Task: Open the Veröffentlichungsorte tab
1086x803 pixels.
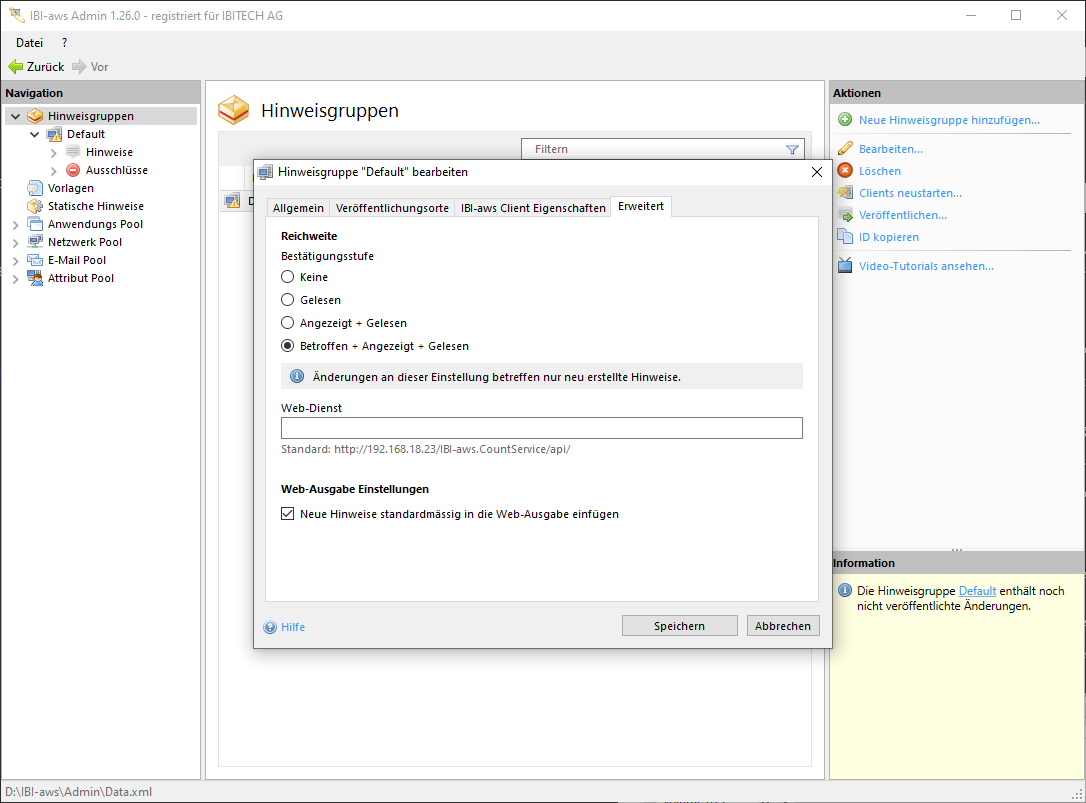Action: [x=392, y=208]
